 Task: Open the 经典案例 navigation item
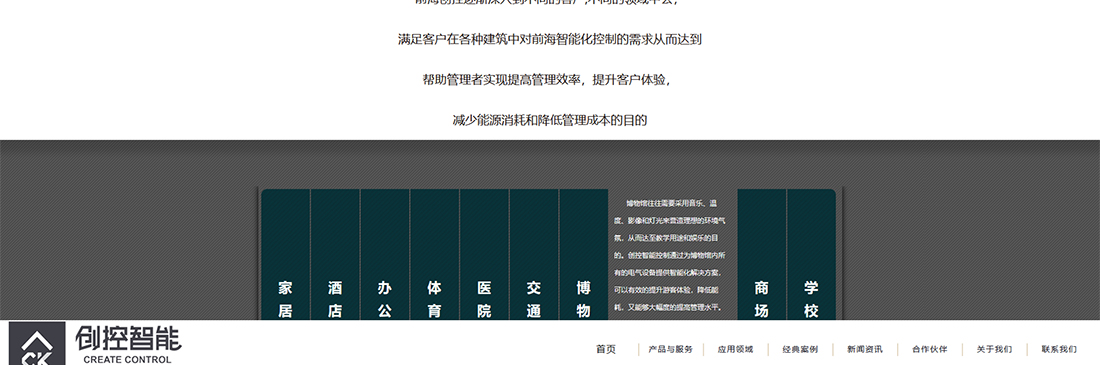[x=800, y=349]
